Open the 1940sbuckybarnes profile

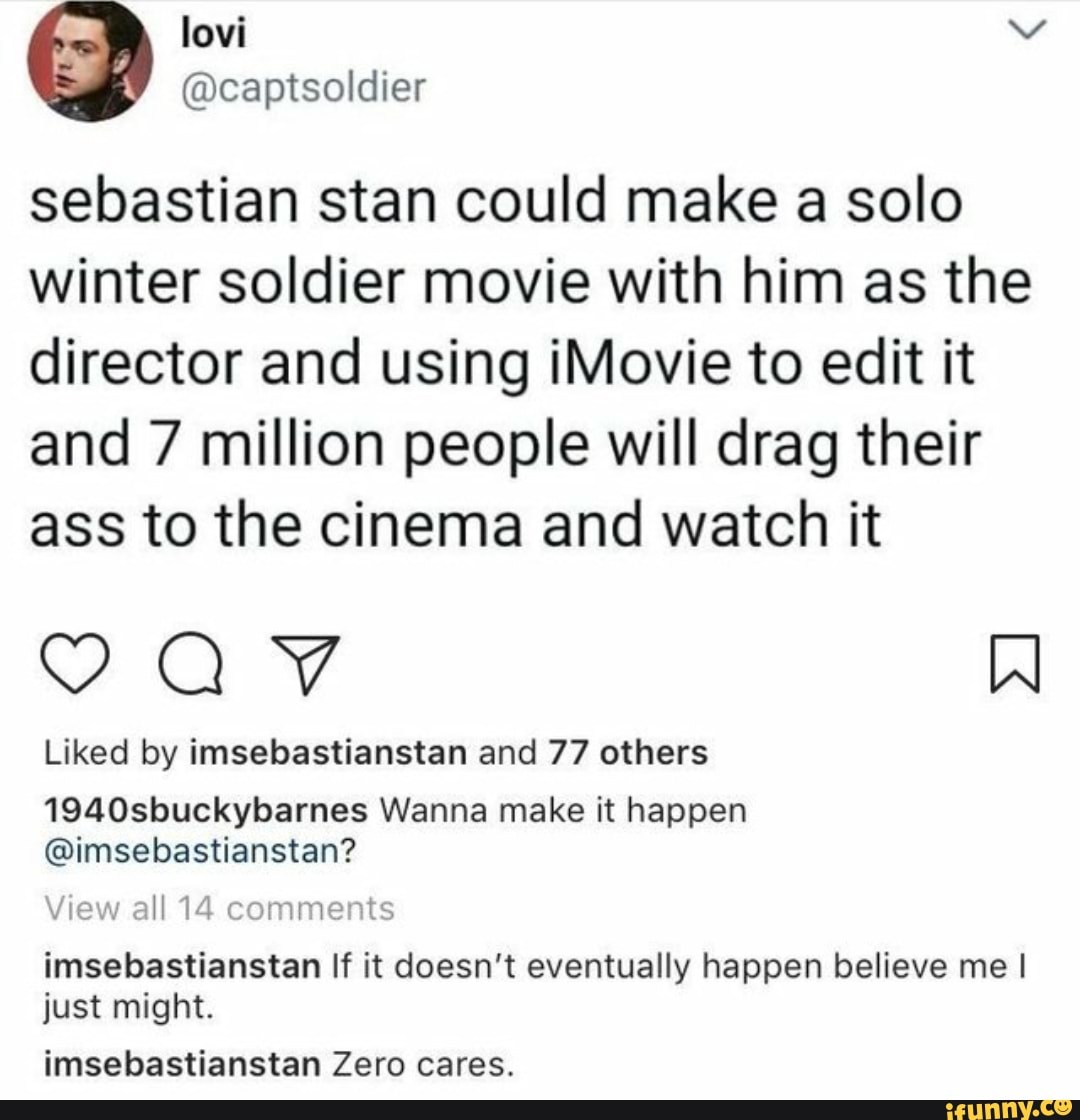[x=207, y=811]
